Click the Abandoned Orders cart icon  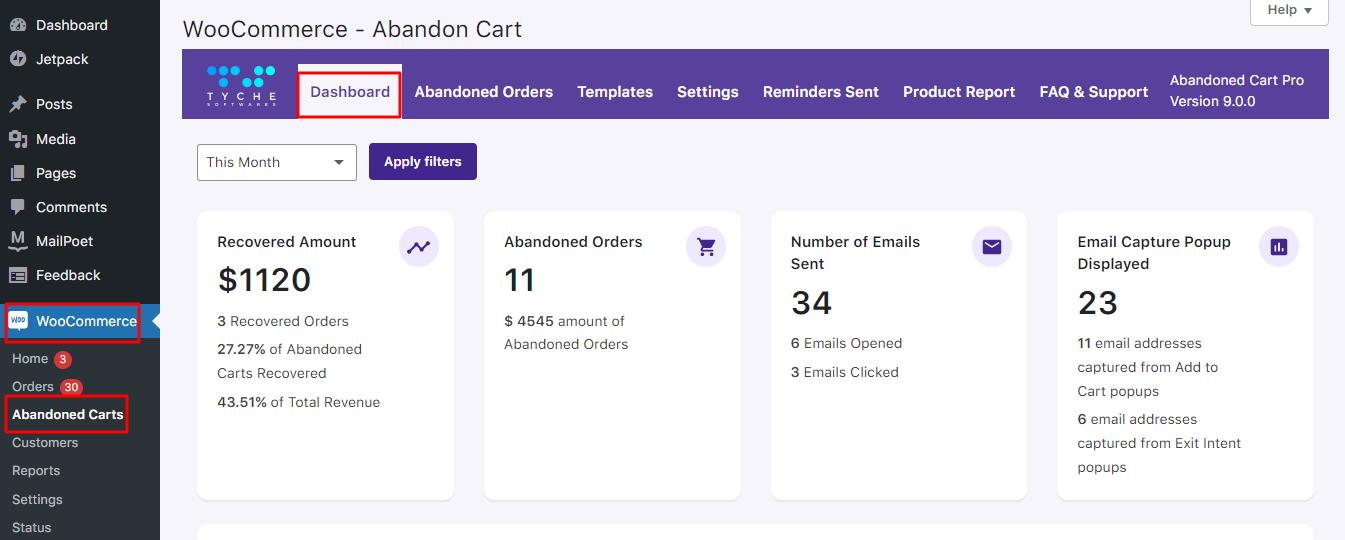[706, 247]
